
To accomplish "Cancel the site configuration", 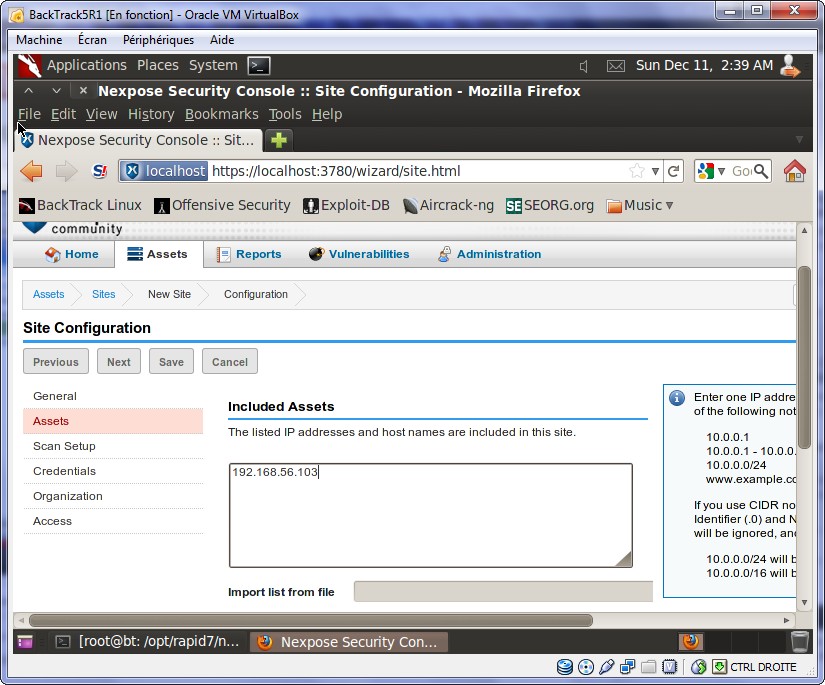I will point(230,361).
